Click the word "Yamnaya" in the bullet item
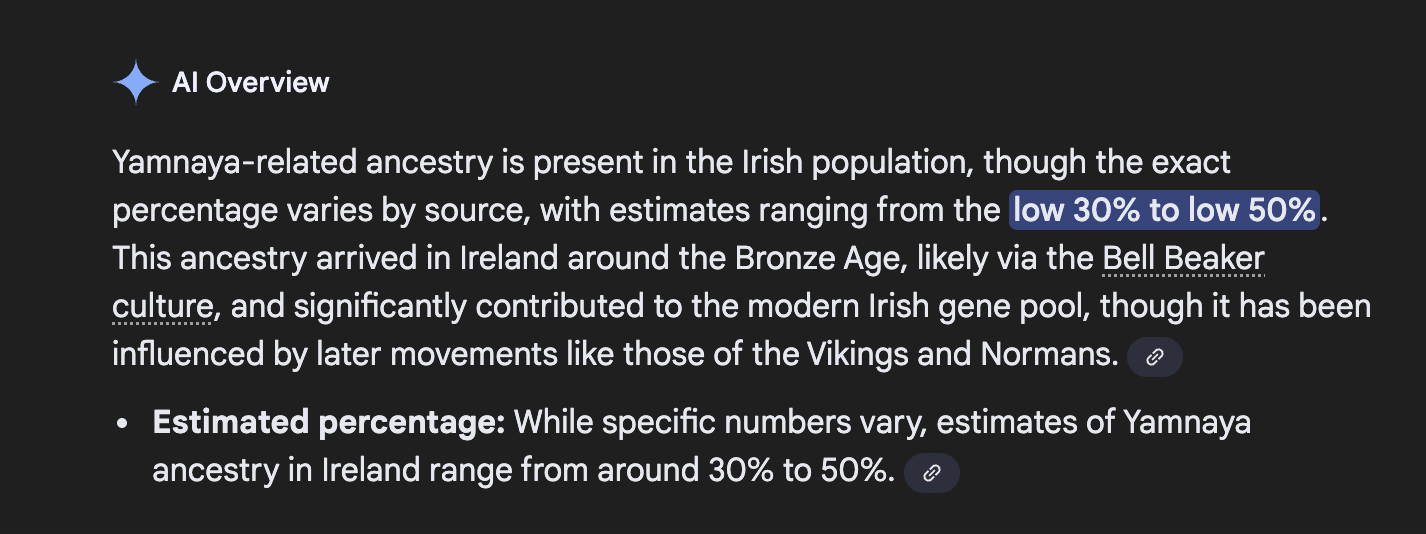The height and width of the screenshot is (534, 1426). tap(1187, 423)
